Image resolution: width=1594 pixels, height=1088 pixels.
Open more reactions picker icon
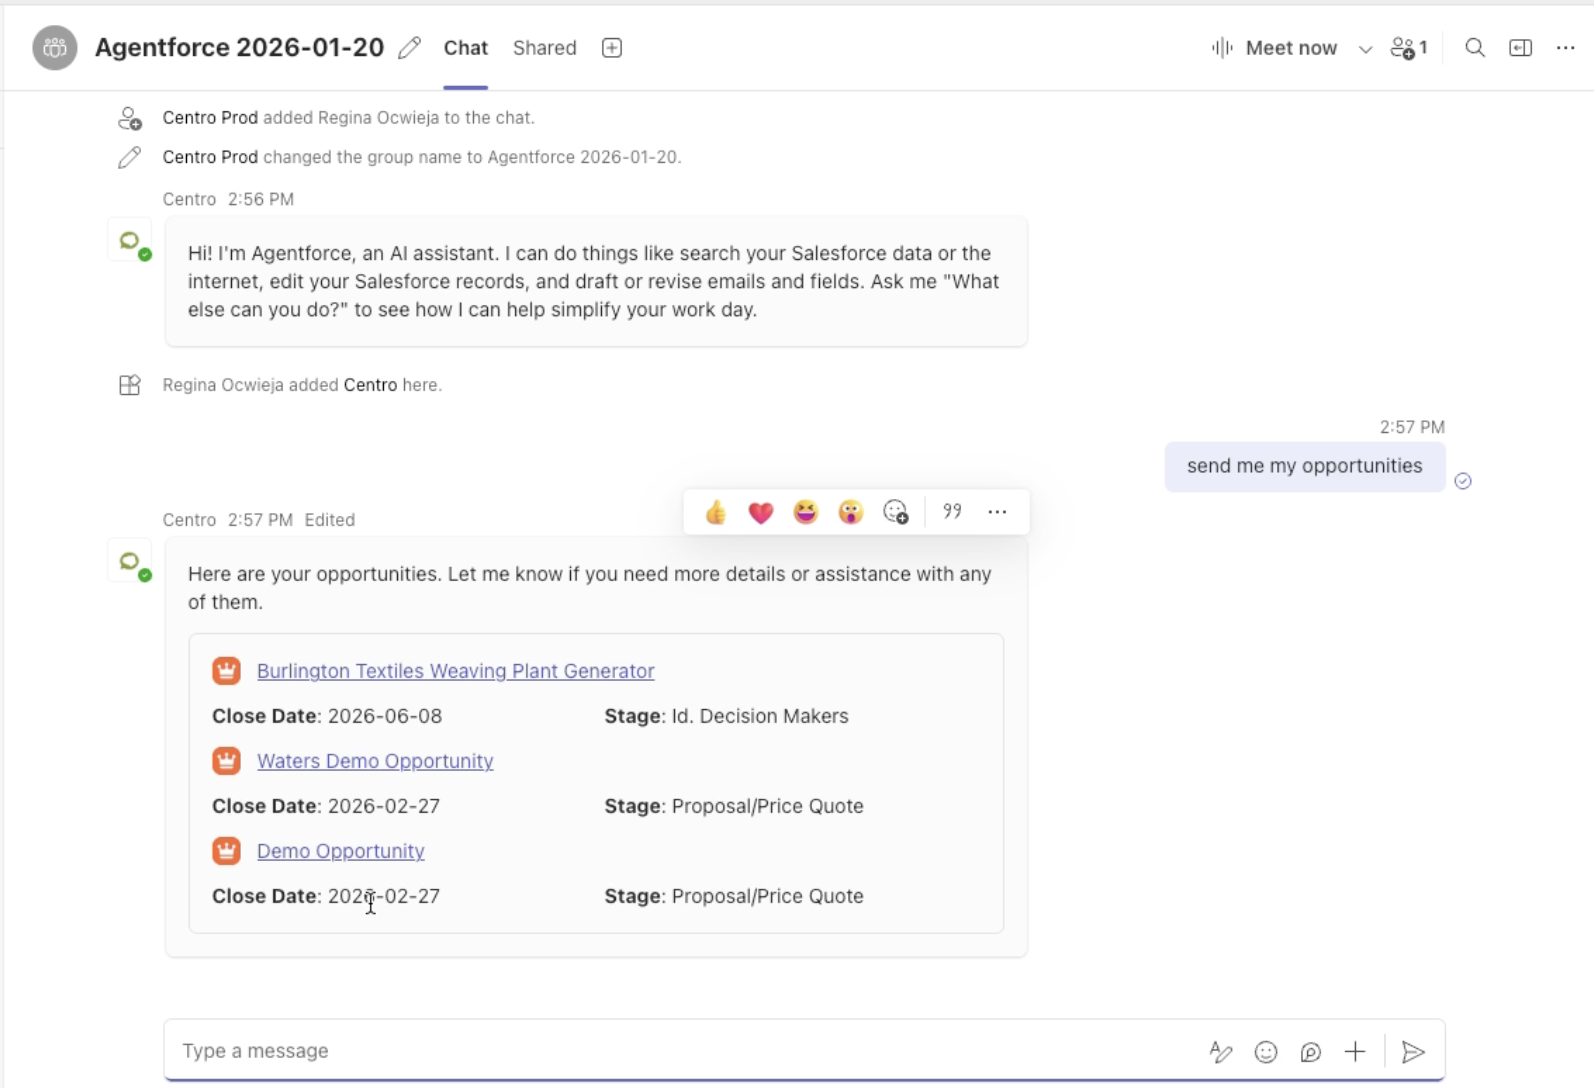(x=896, y=512)
